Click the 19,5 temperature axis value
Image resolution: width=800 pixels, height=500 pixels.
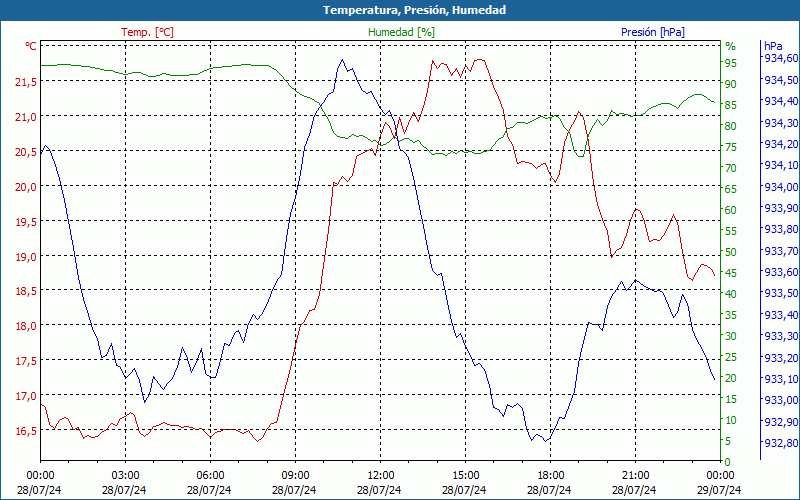pos(27,221)
